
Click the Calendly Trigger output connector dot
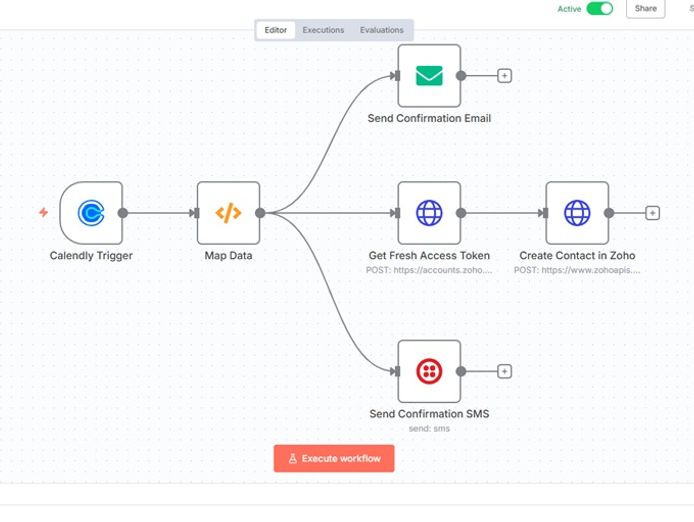123,213
